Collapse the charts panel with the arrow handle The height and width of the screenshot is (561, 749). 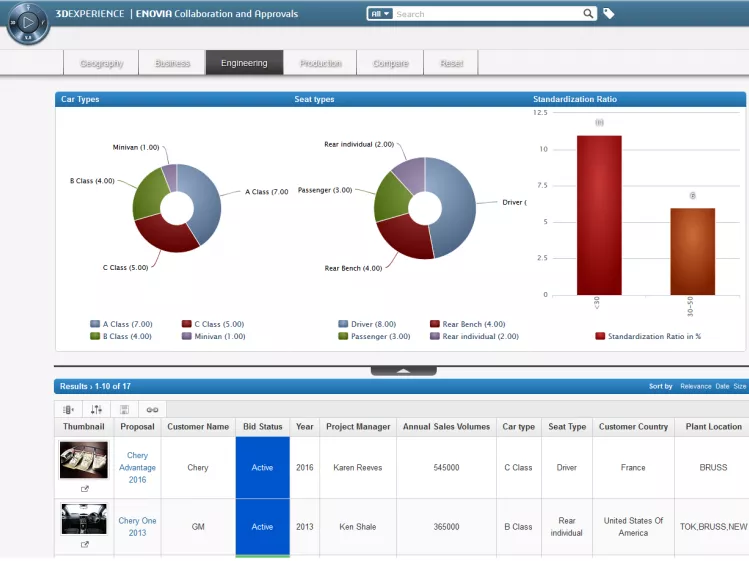pyautogui.click(x=404, y=371)
